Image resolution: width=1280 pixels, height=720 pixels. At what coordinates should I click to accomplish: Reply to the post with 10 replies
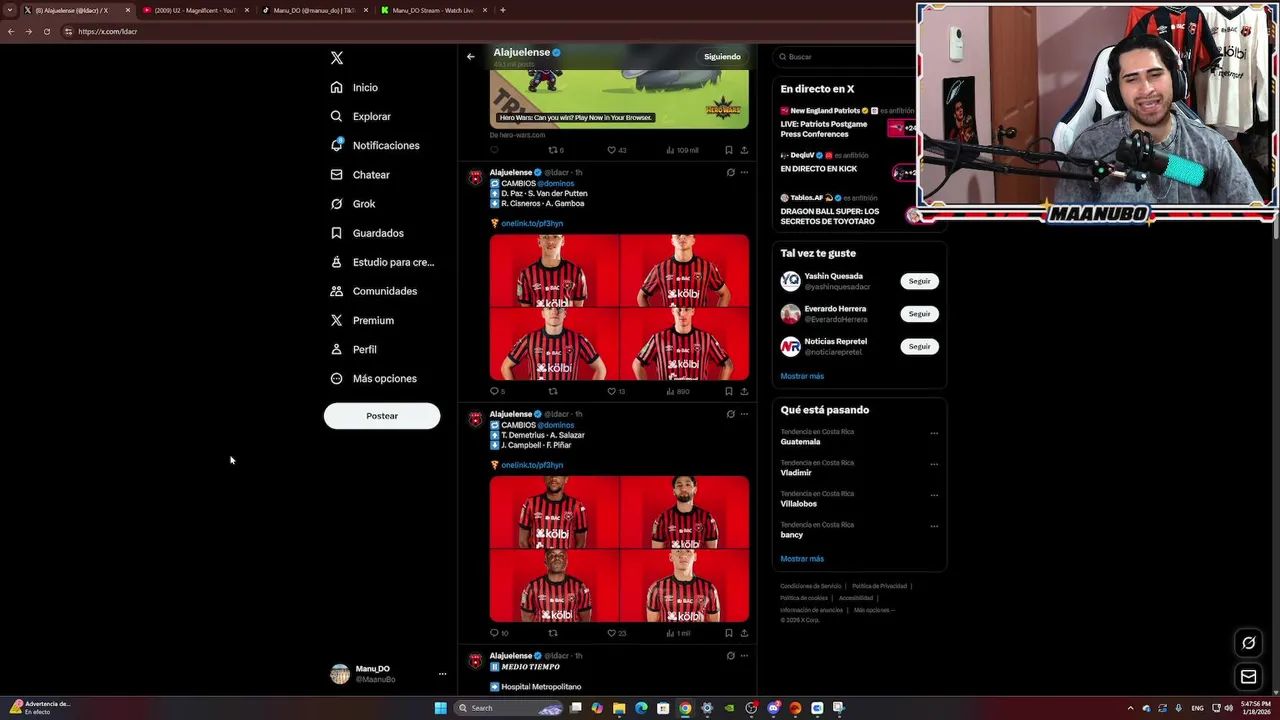[499, 633]
